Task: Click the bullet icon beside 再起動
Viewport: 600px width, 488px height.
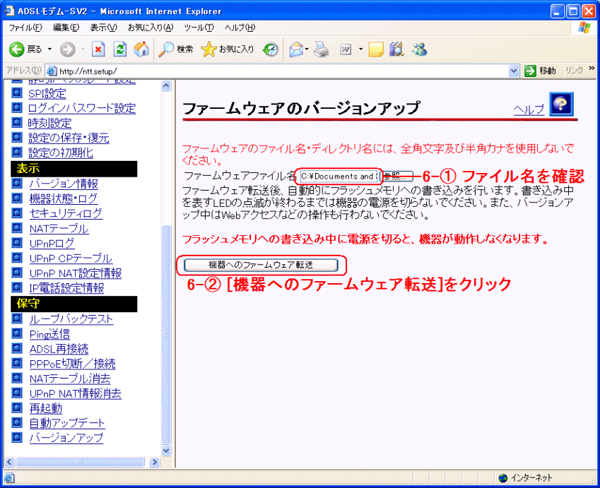Action: pyautogui.click(x=16, y=408)
